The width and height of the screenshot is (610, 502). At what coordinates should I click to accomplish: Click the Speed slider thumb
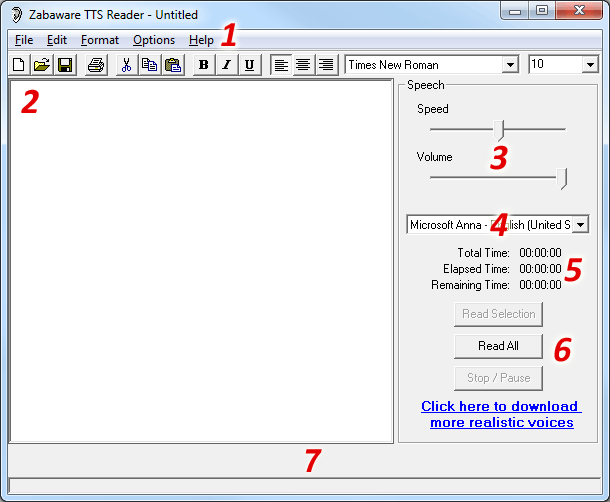[x=499, y=130]
